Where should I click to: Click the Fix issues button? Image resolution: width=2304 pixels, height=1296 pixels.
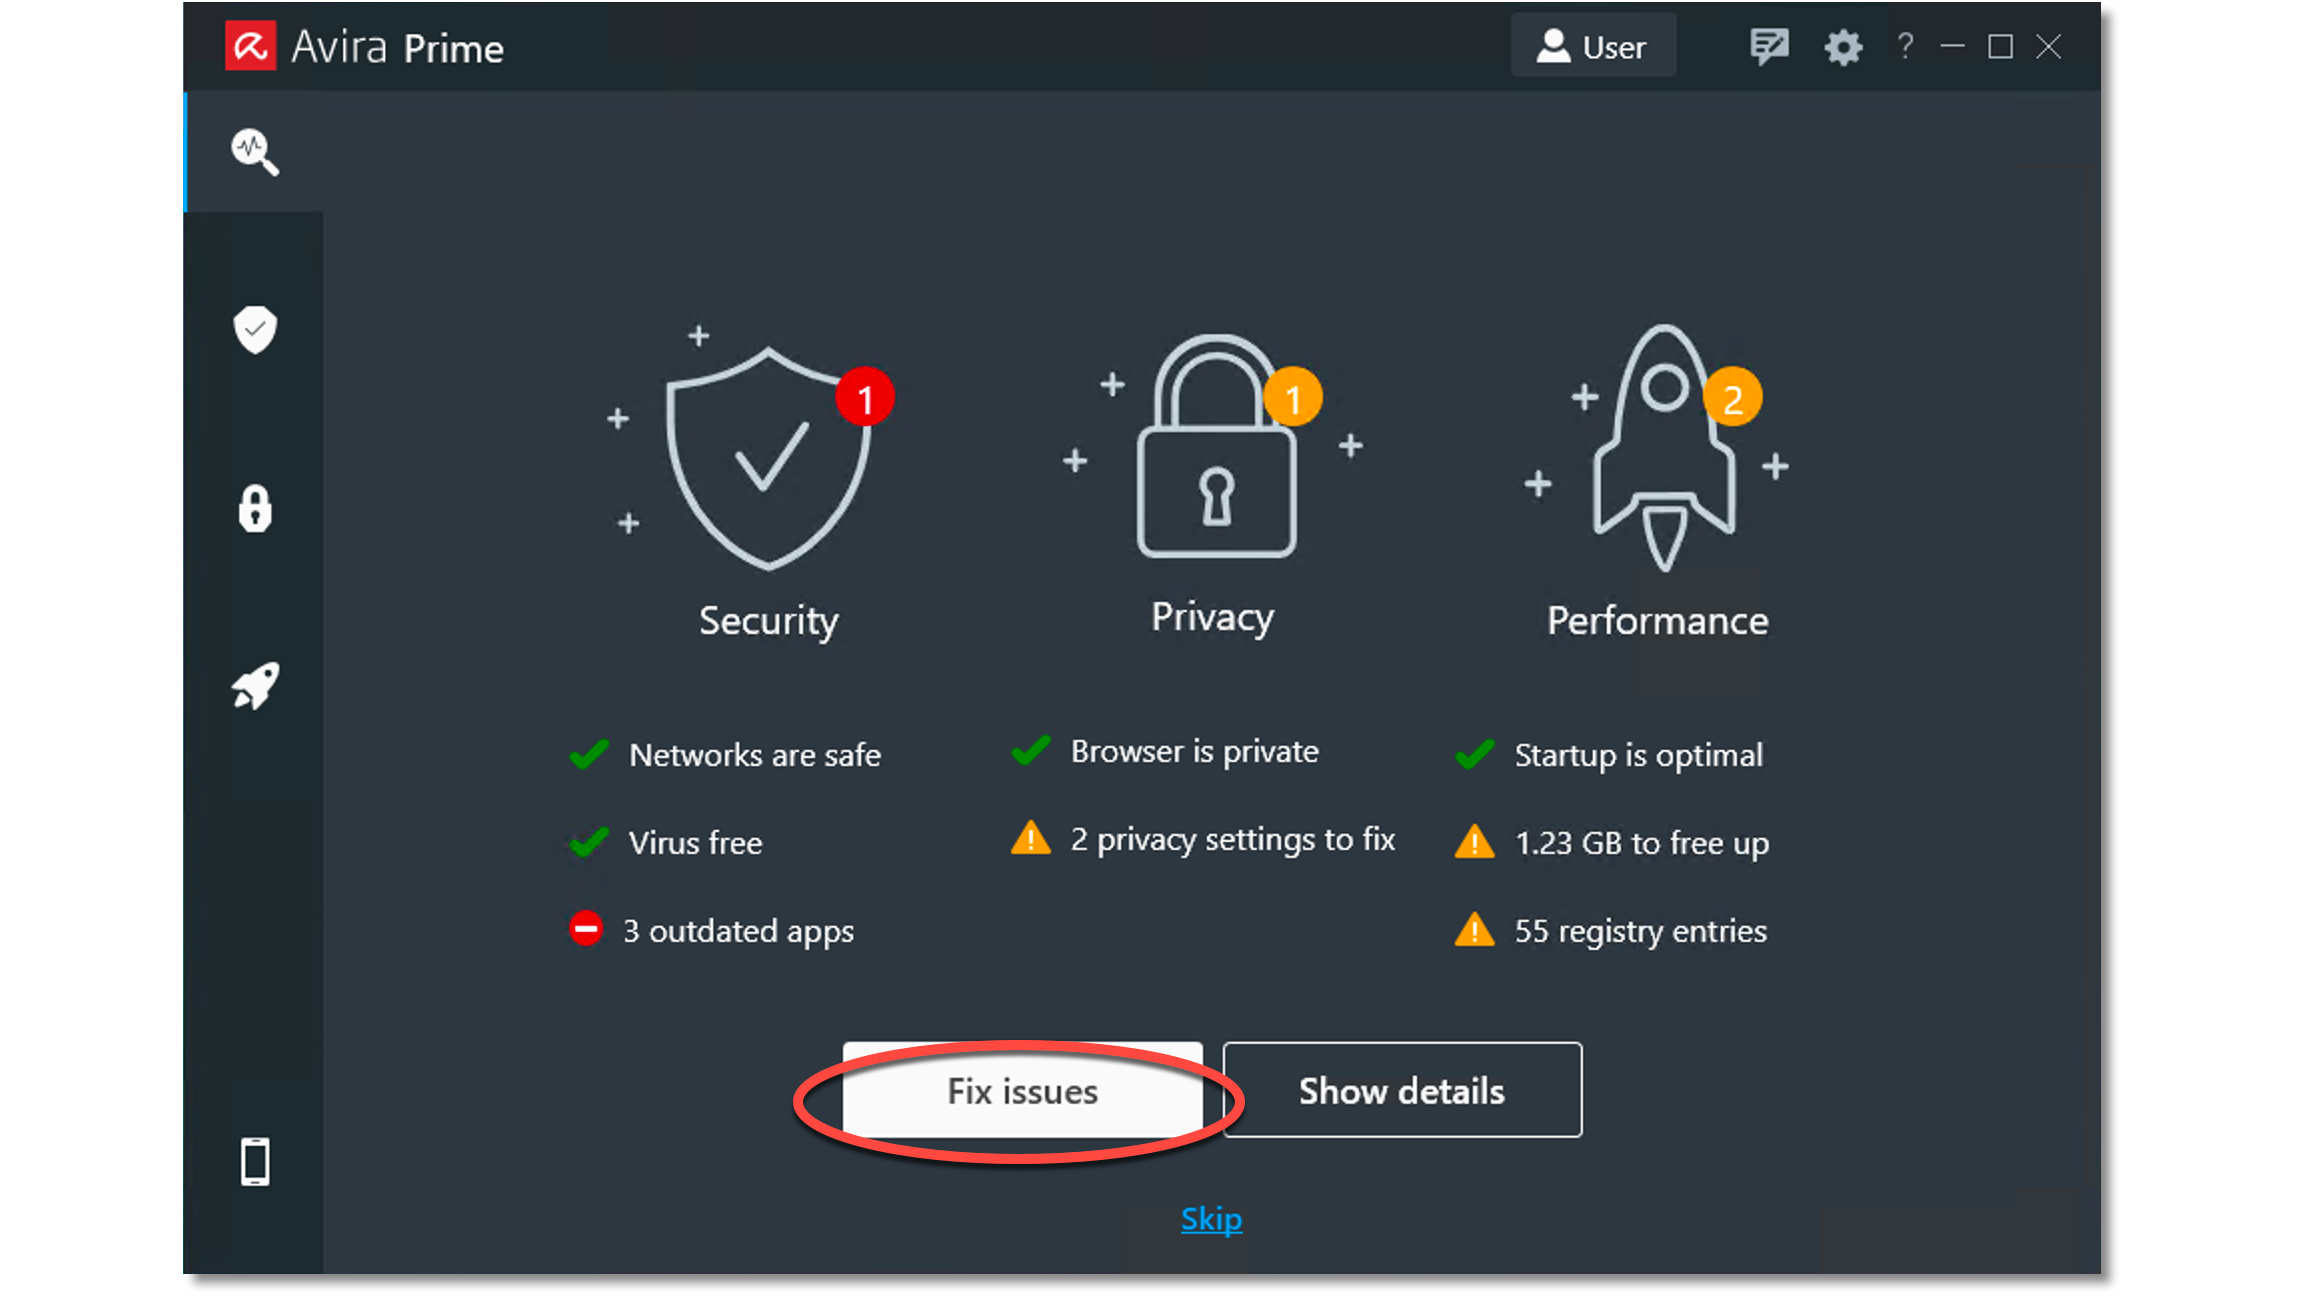pyautogui.click(x=1021, y=1090)
